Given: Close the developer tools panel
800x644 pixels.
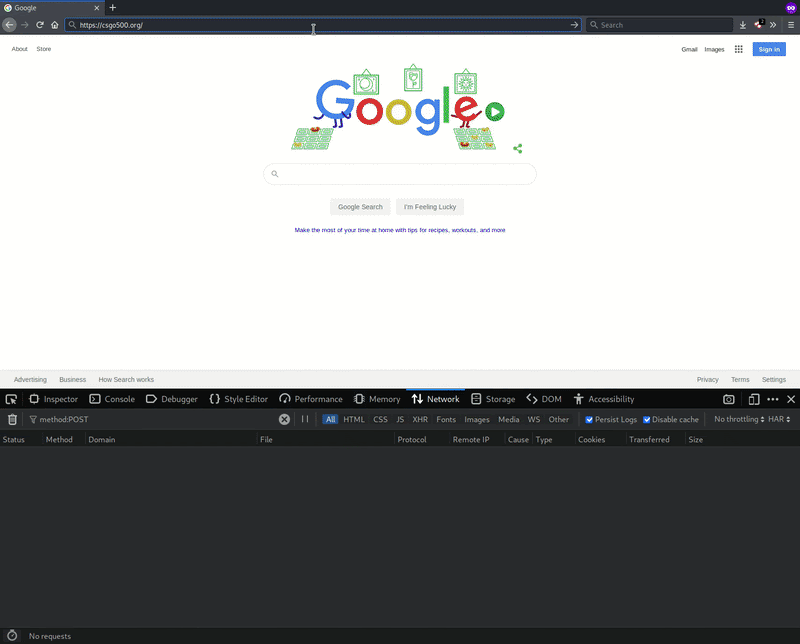Looking at the screenshot, I should tap(791, 399).
